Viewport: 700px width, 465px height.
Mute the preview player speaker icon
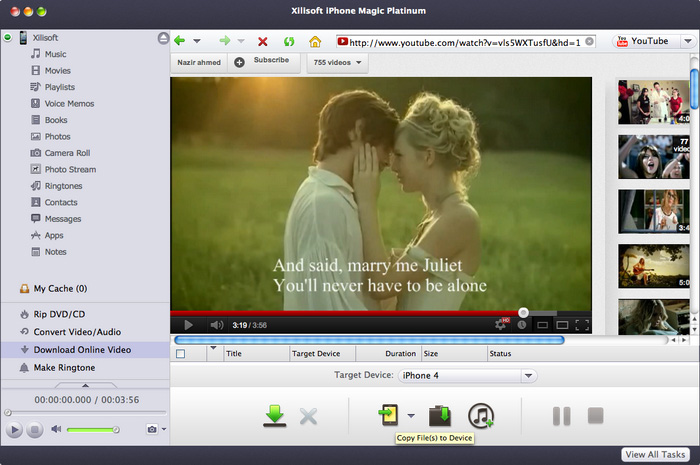tap(56, 429)
